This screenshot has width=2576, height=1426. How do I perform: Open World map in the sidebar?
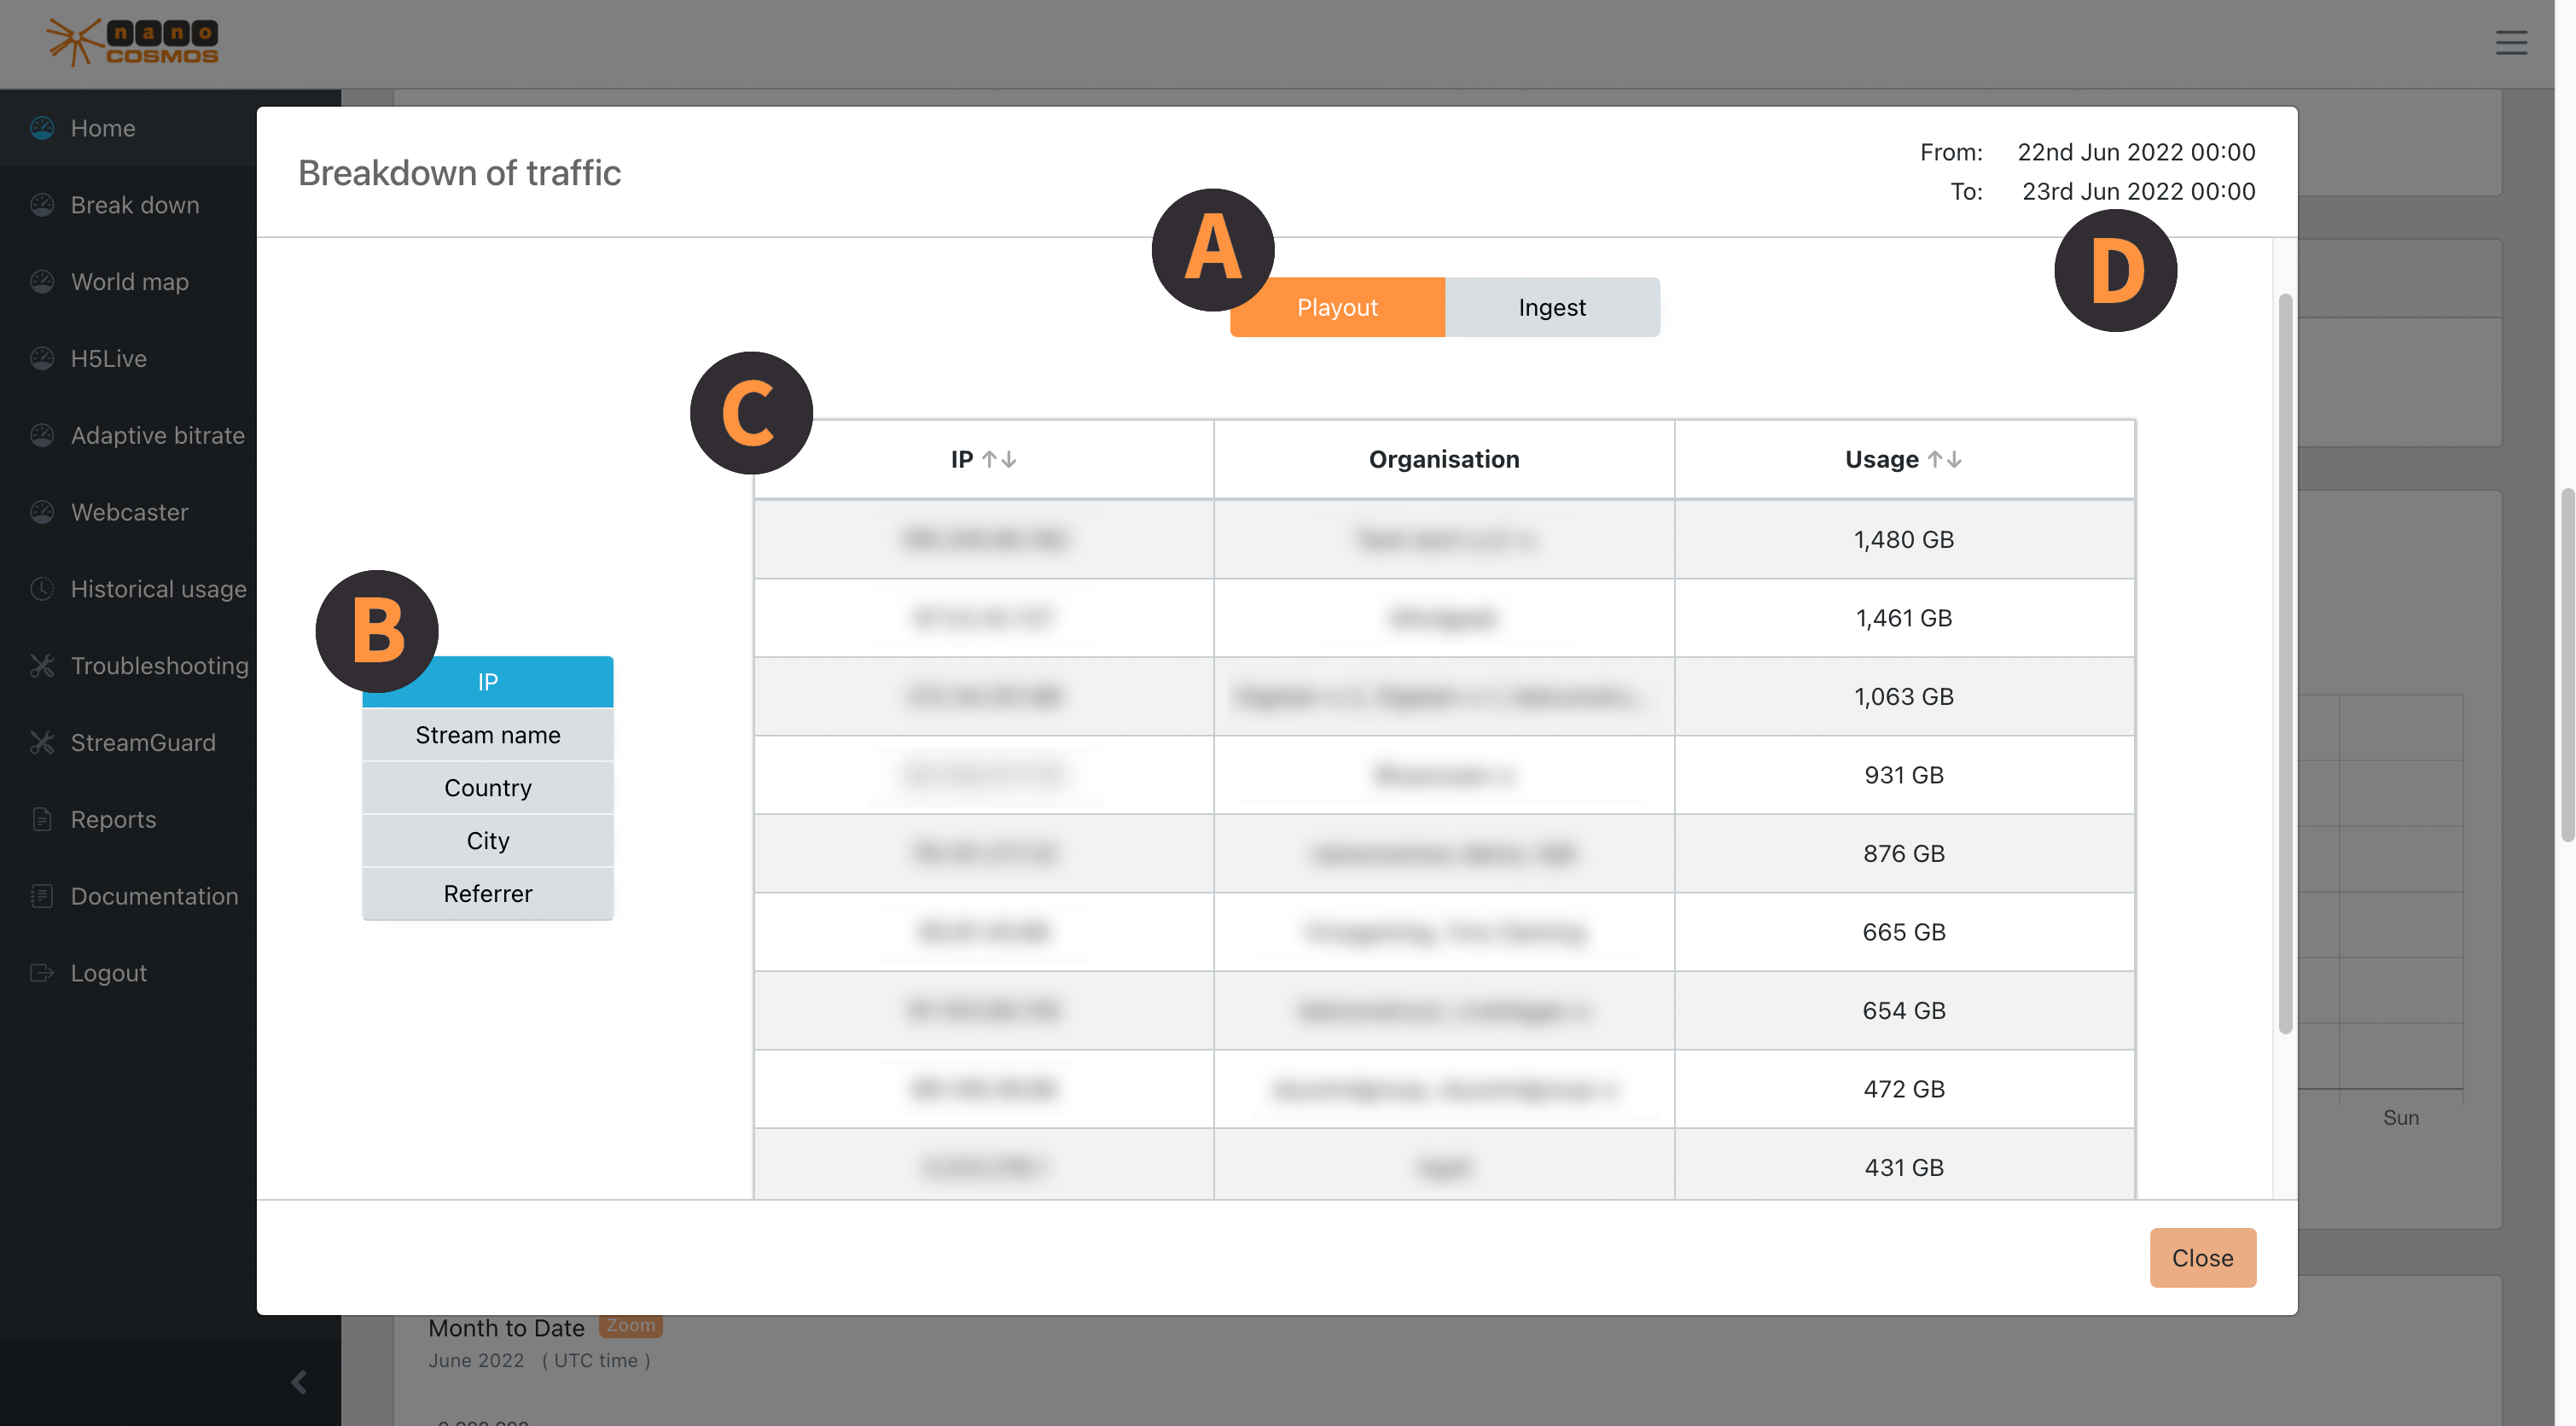pos(130,282)
